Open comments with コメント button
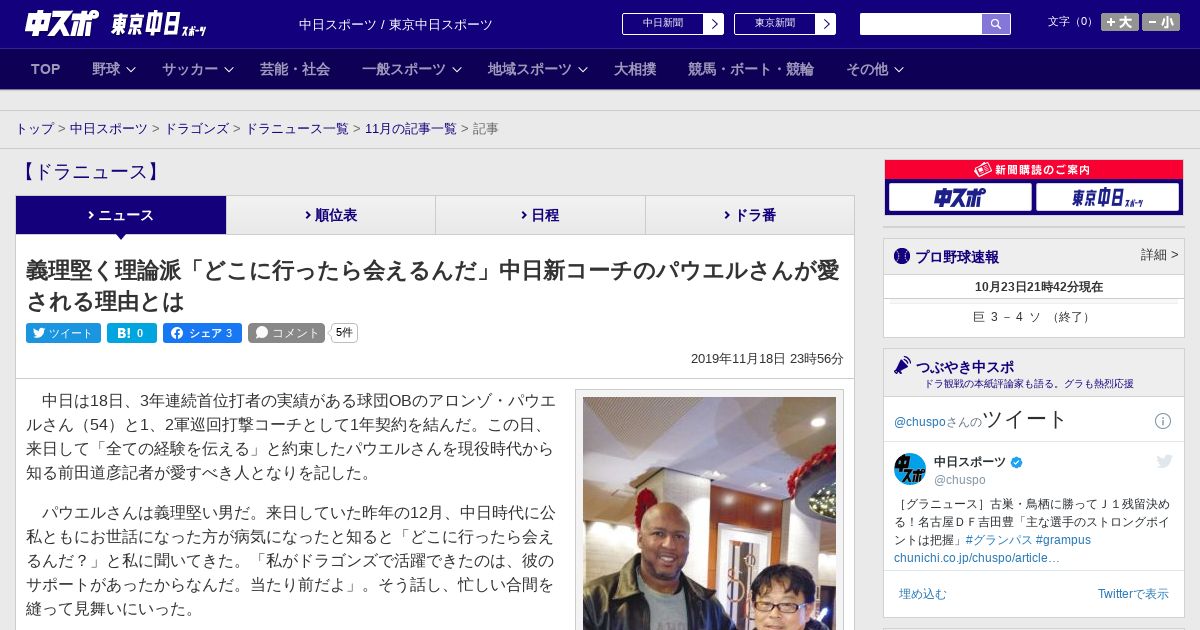Viewport: 1200px width, 630px height. [x=286, y=333]
